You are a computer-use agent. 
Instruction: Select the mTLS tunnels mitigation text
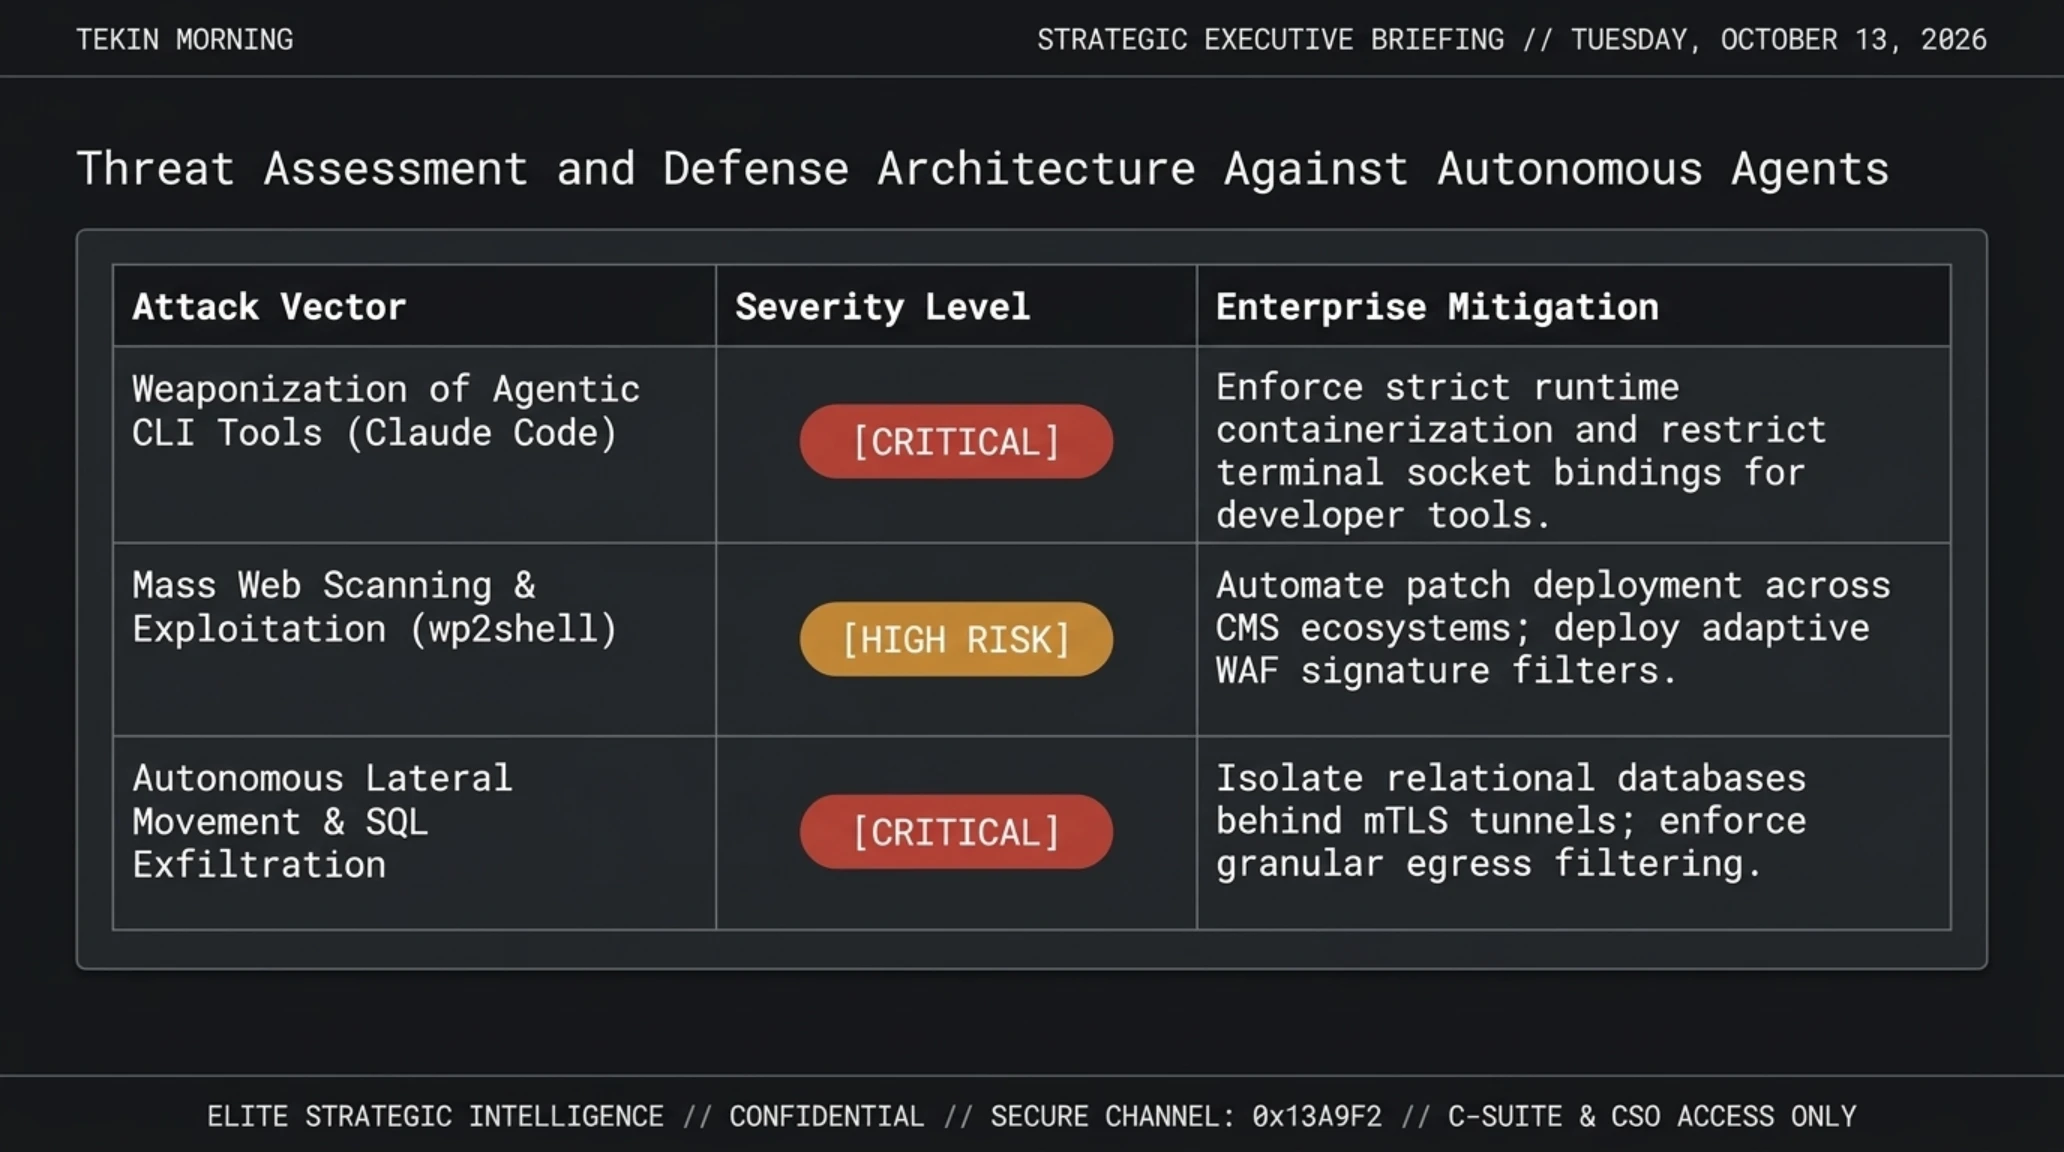1511,821
